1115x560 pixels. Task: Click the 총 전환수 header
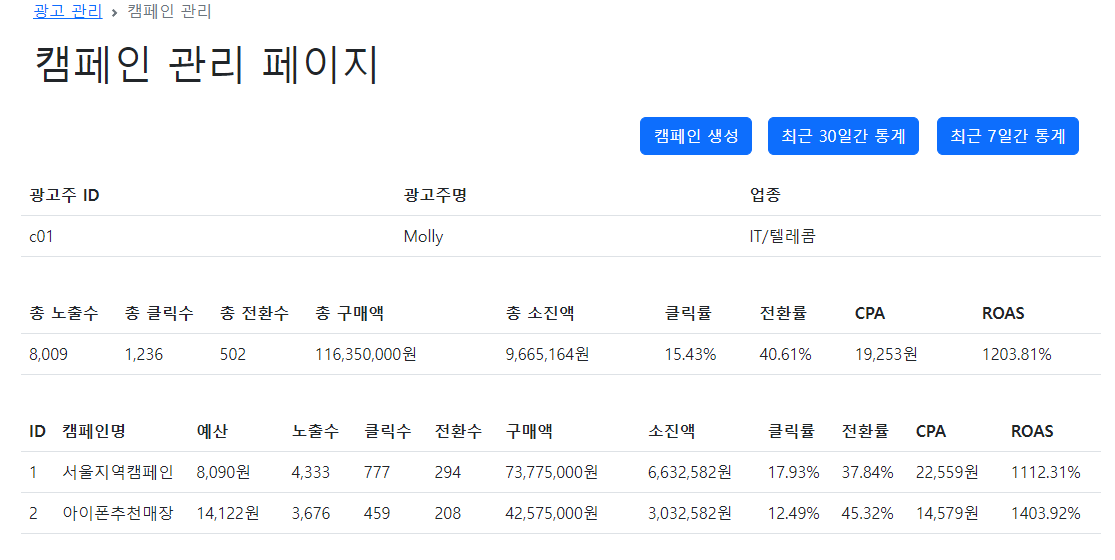coord(254,313)
